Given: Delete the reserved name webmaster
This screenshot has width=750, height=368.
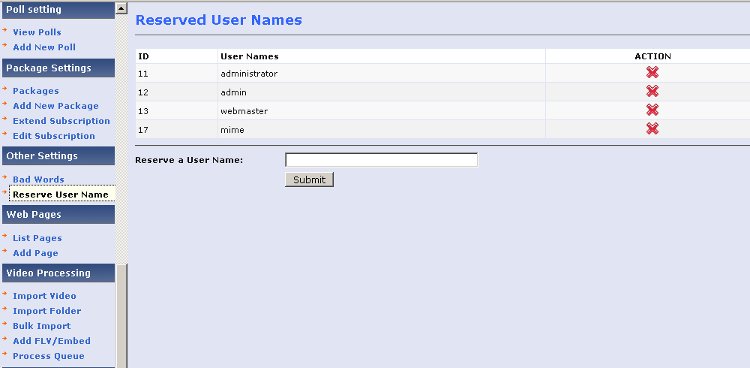Looking at the screenshot, I should (652, 110).
